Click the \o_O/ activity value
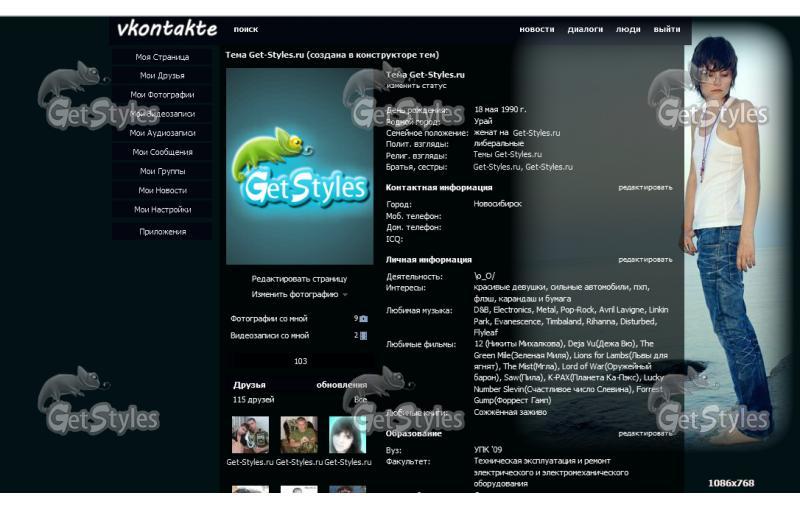This screenshot has height=509, width=800. point(484,276)
